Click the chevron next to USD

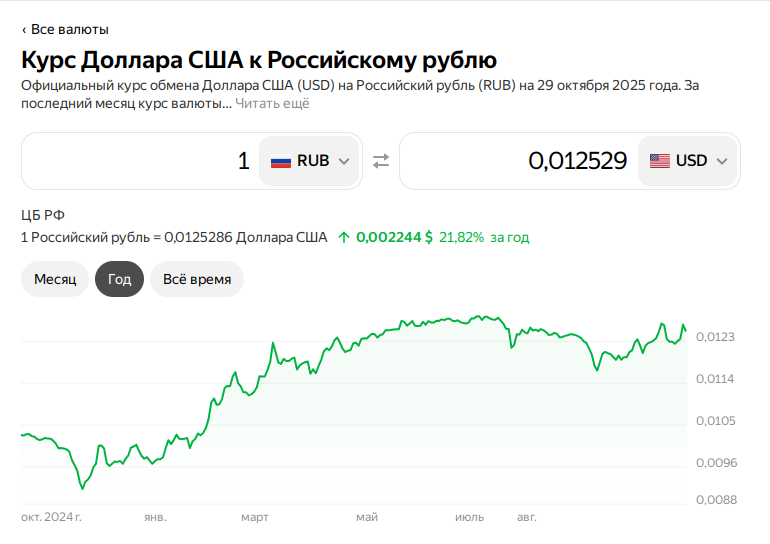(721, 161)
